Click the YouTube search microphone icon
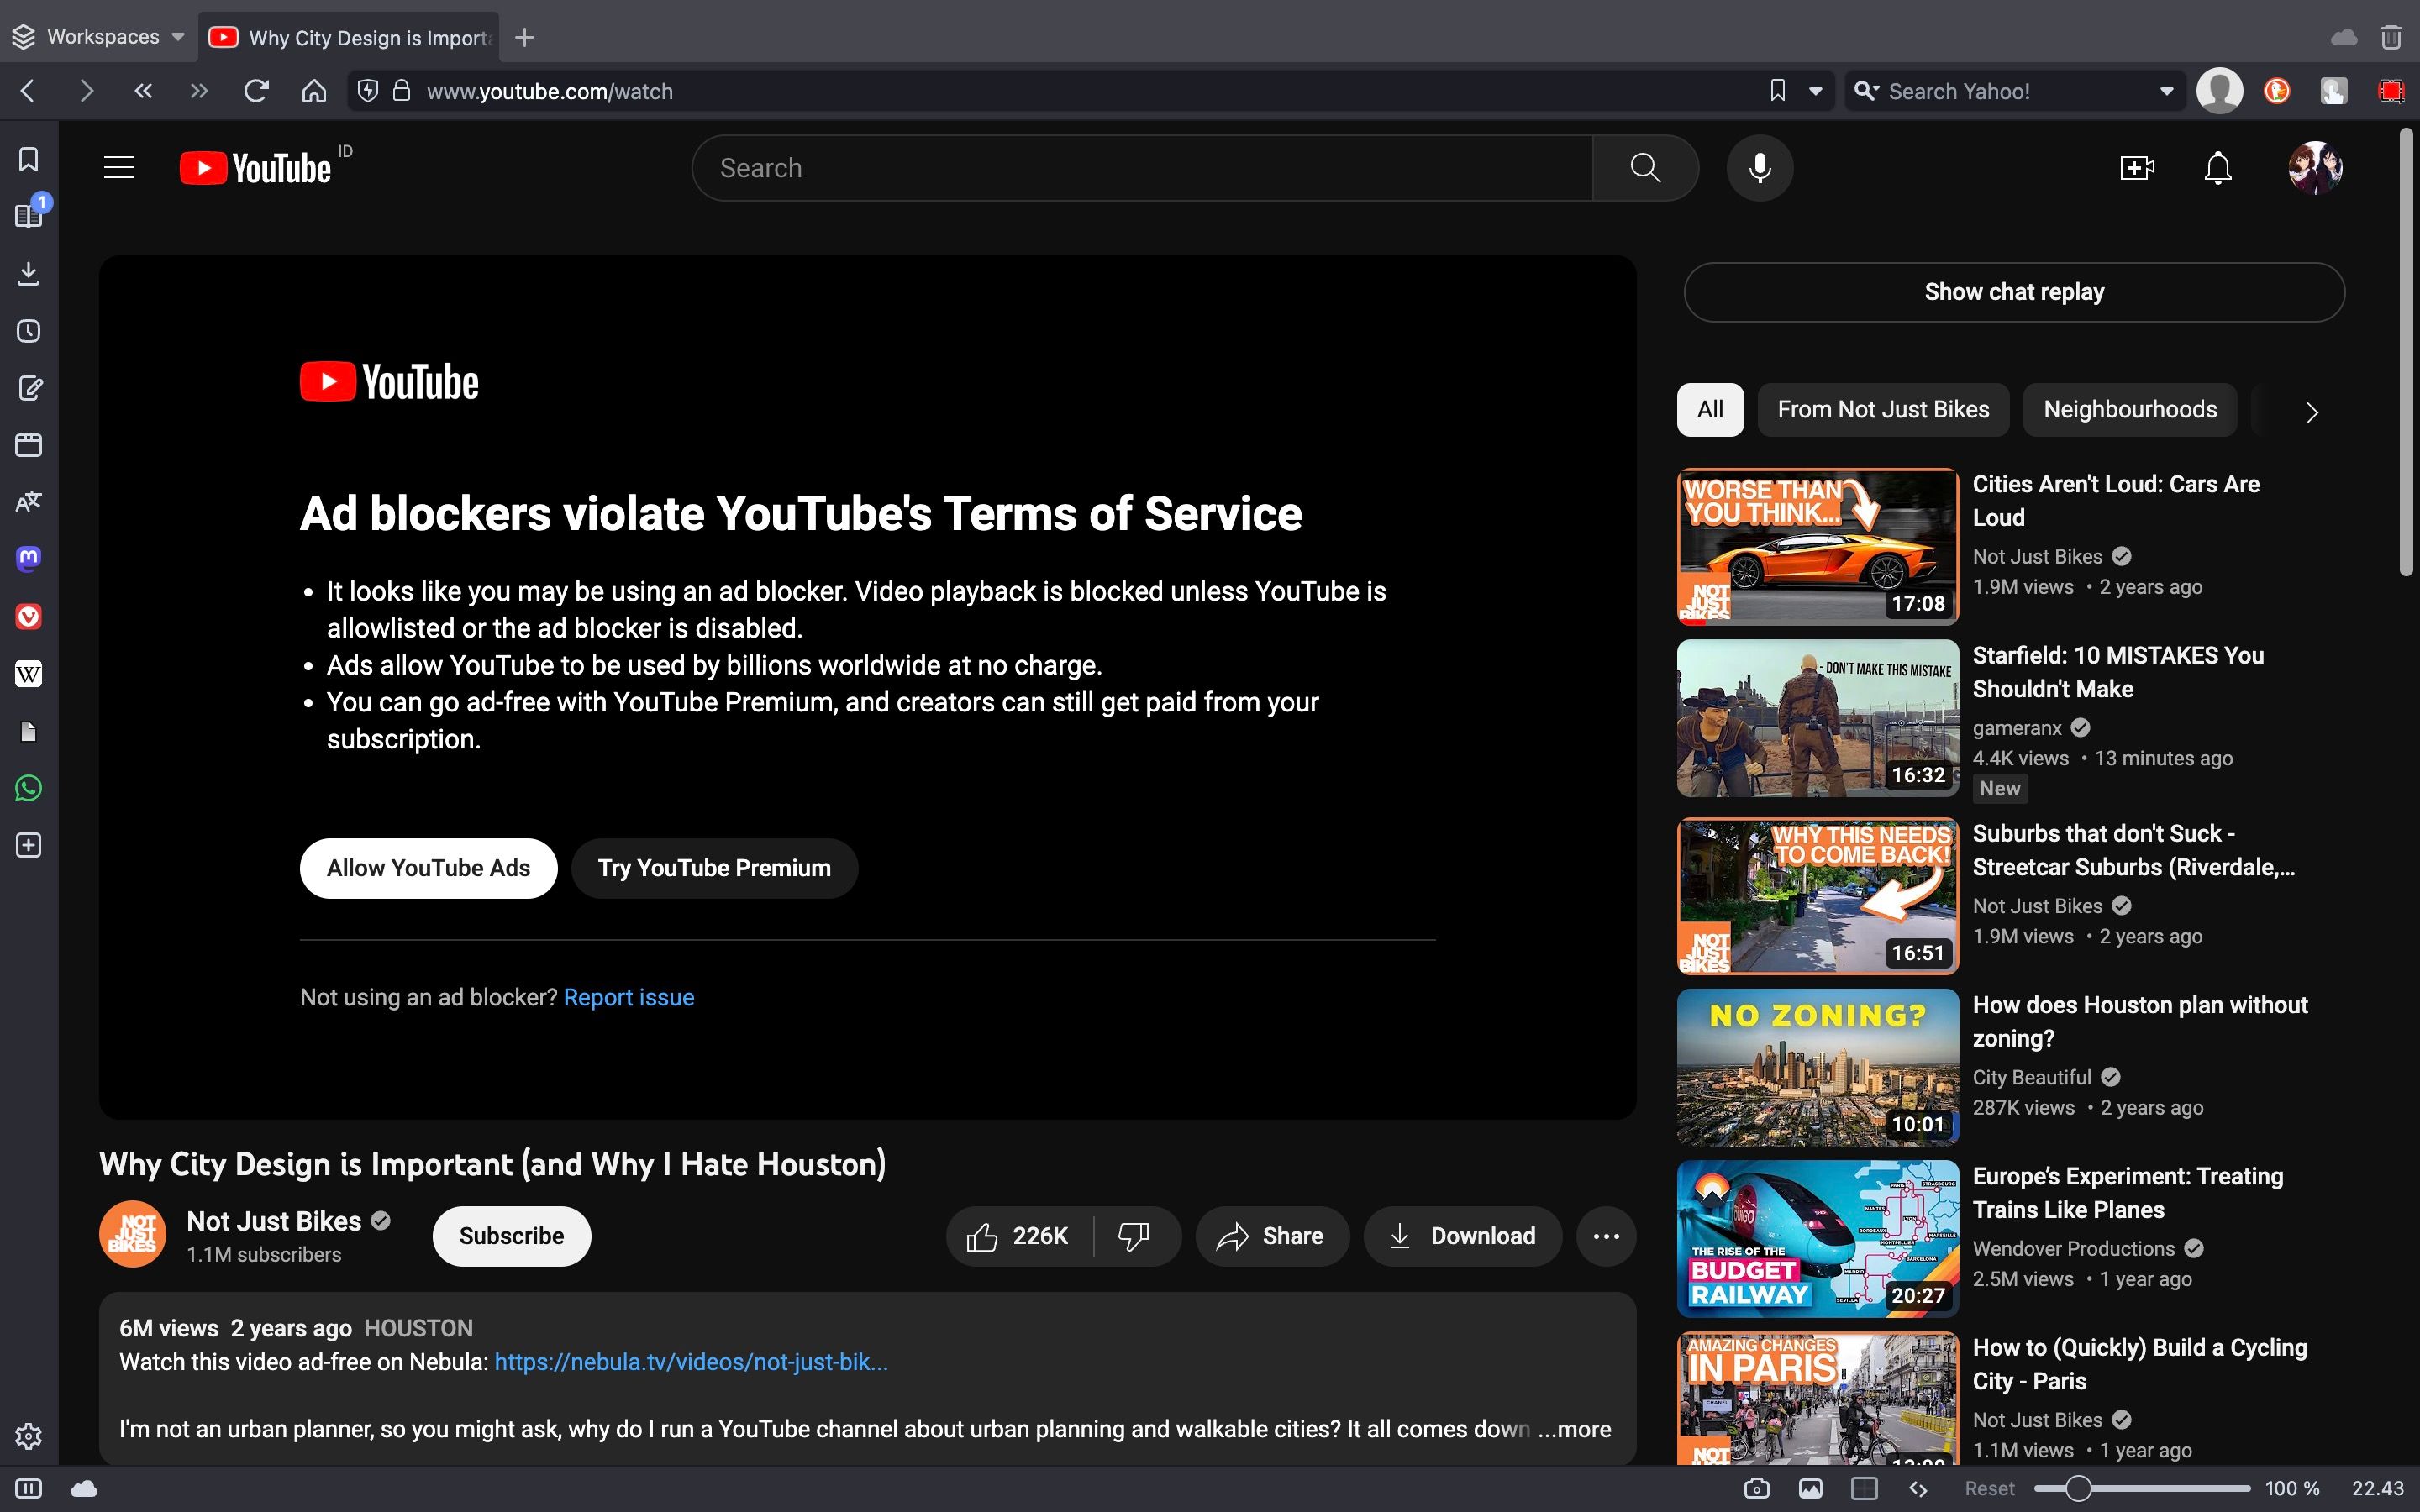 (1758, 167)
